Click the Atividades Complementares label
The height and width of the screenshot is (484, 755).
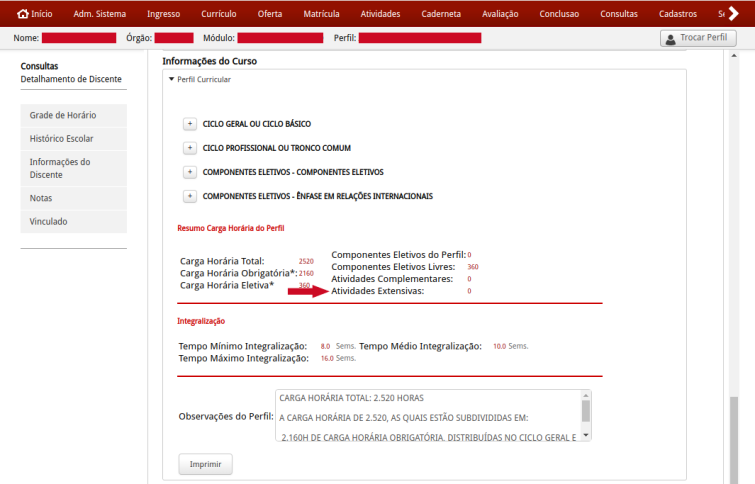pyautogui.click(x=392, y=279)
